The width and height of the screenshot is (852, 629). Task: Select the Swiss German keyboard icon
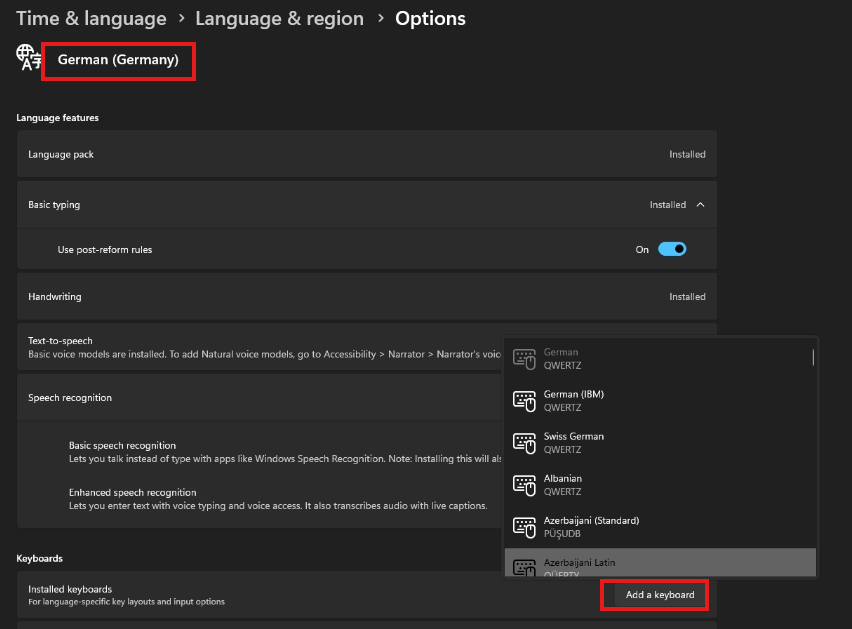coord(524,442)
